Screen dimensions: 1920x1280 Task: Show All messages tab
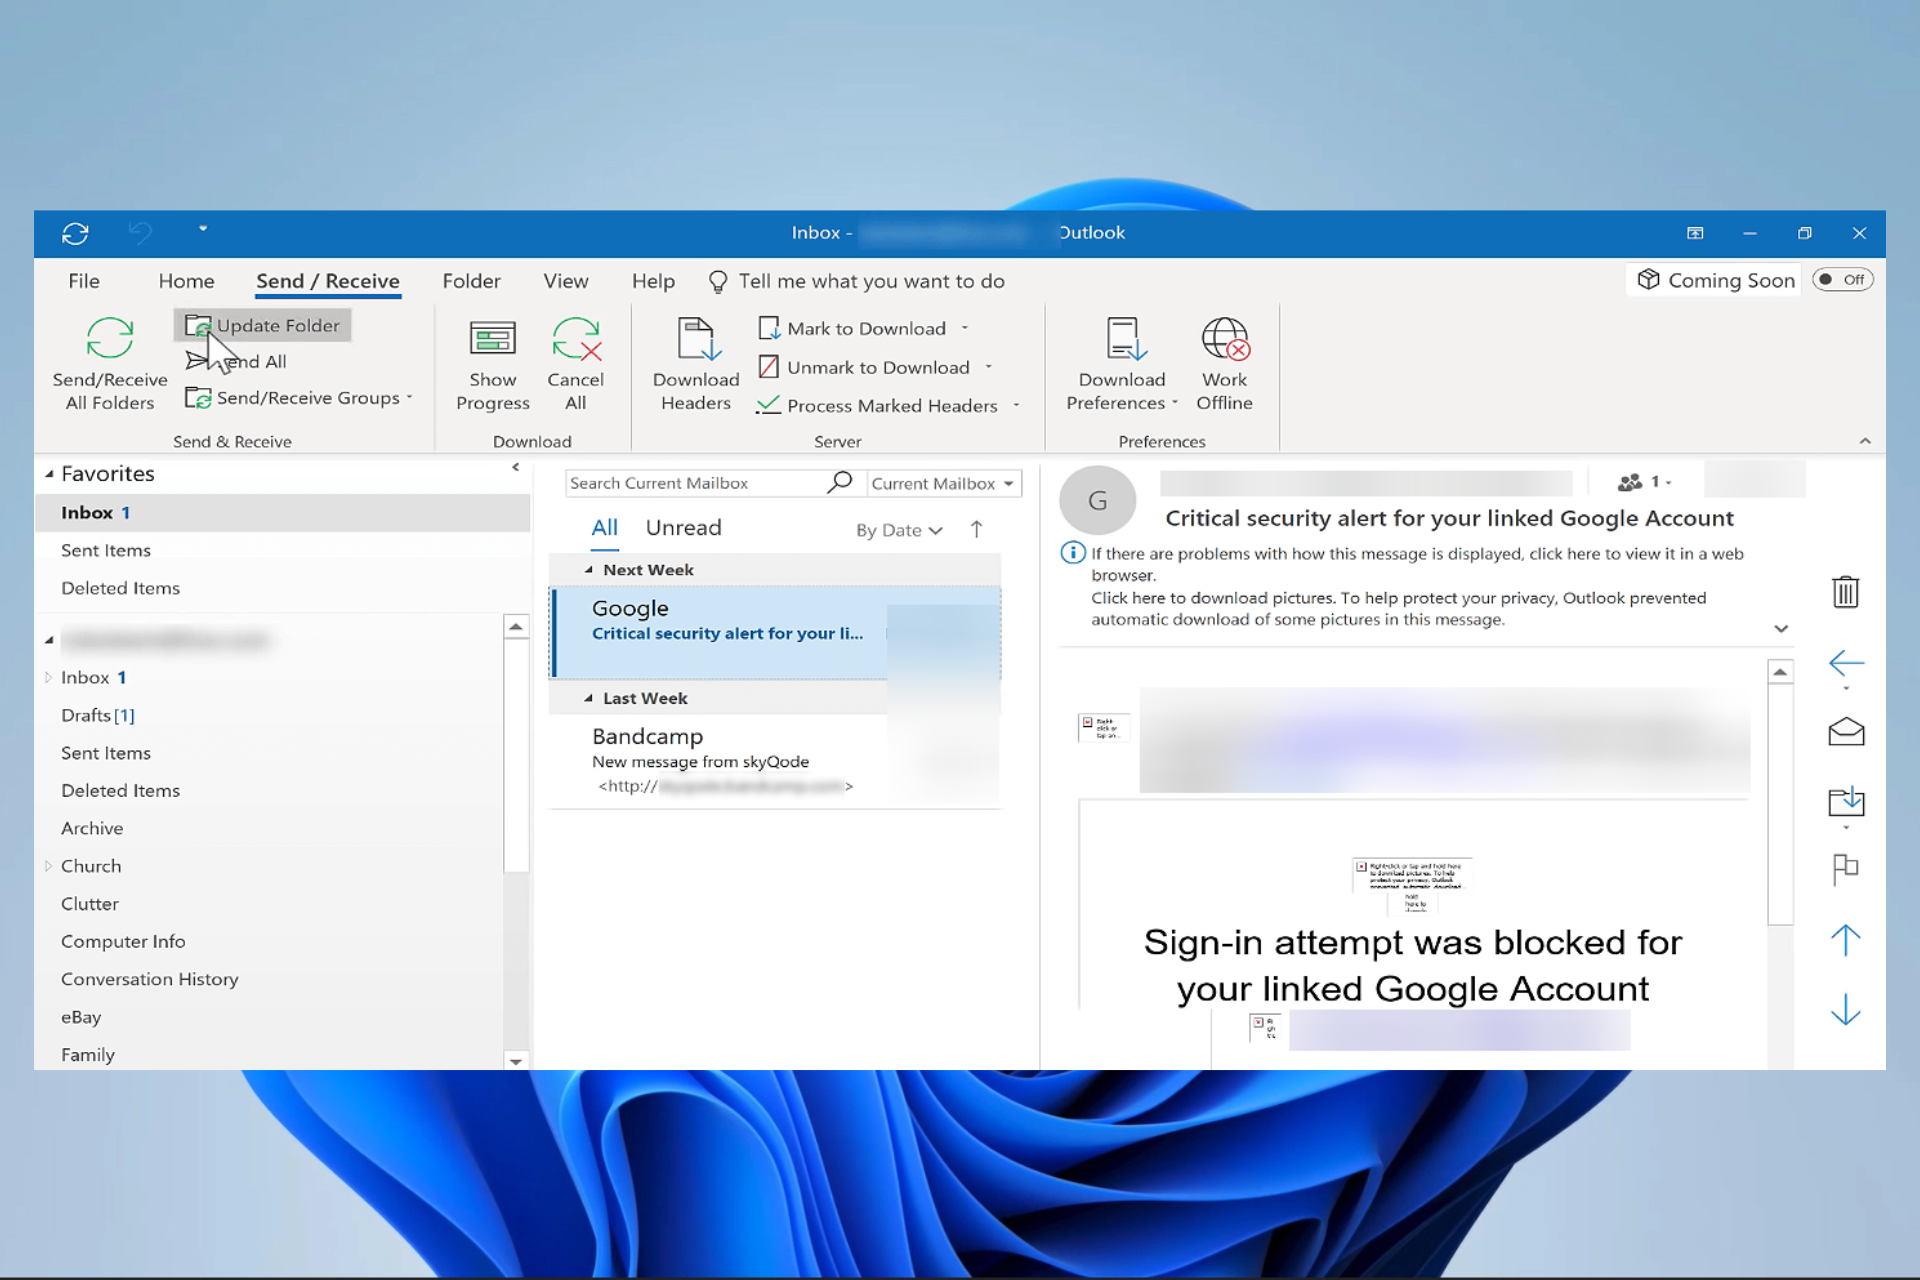click(x=605, y=528)
